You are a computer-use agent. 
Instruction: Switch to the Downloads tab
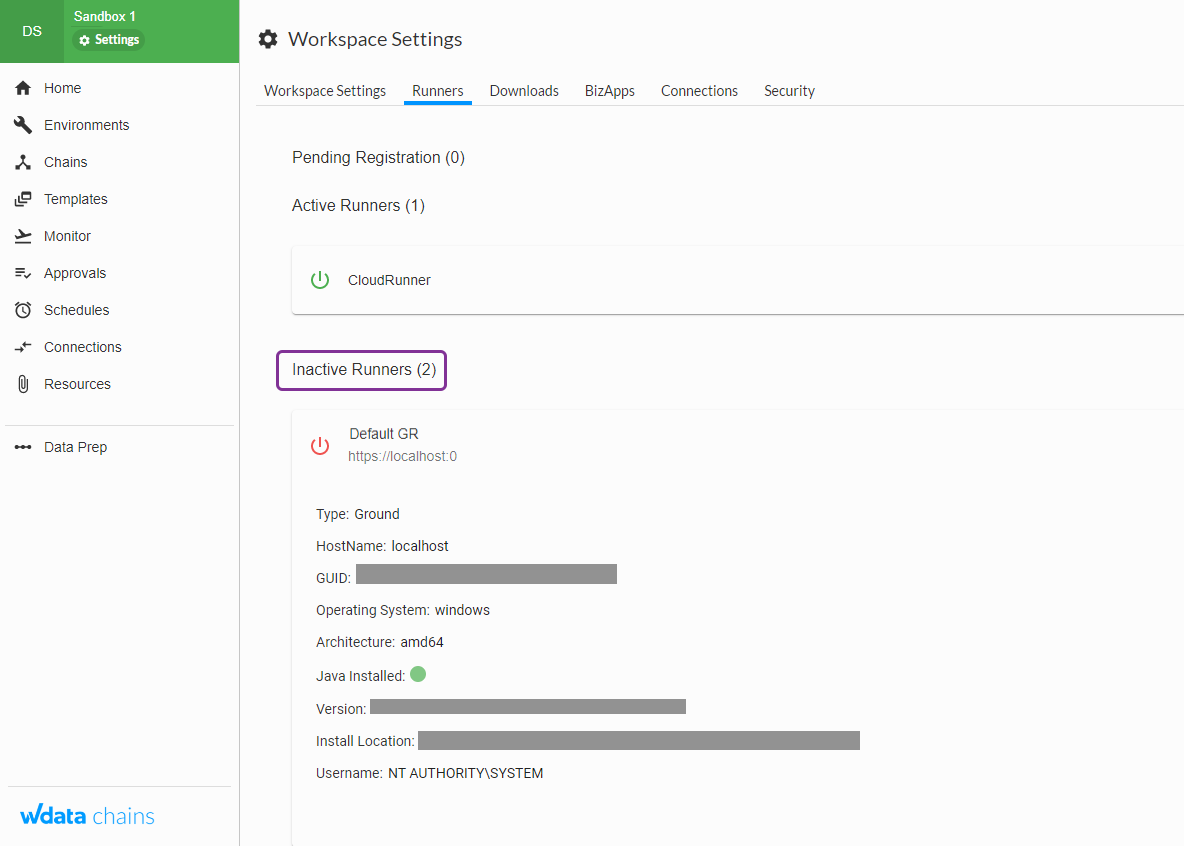(524, 91)
